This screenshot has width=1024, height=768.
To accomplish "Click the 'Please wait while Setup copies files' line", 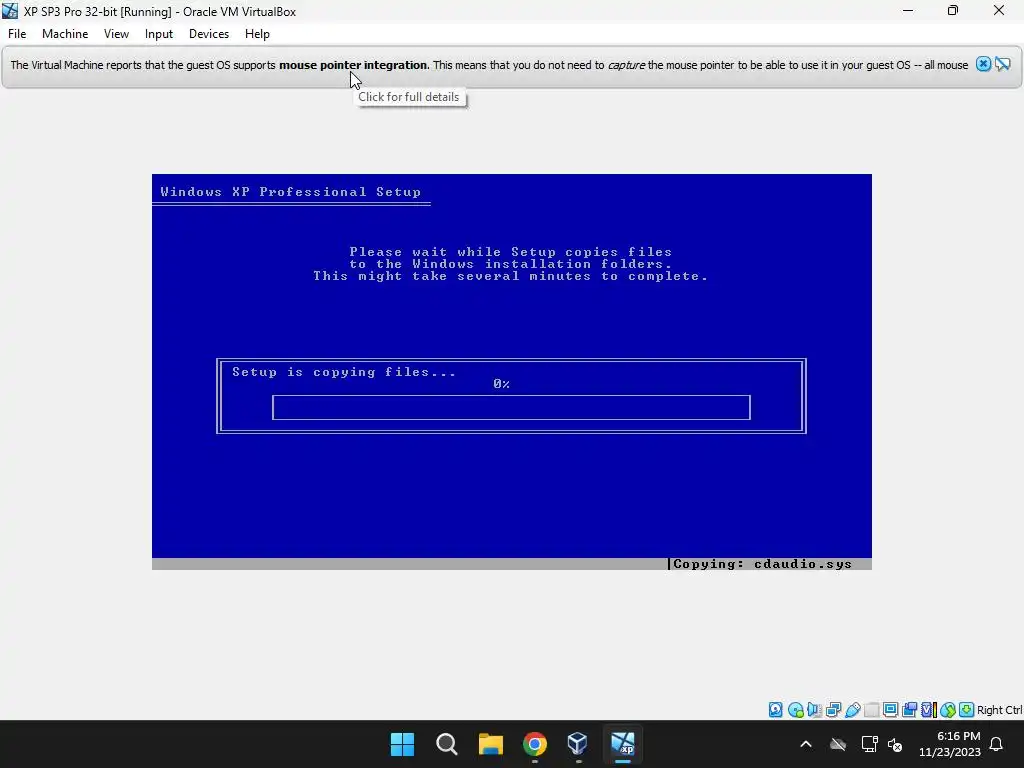I will tap(511, 252).
